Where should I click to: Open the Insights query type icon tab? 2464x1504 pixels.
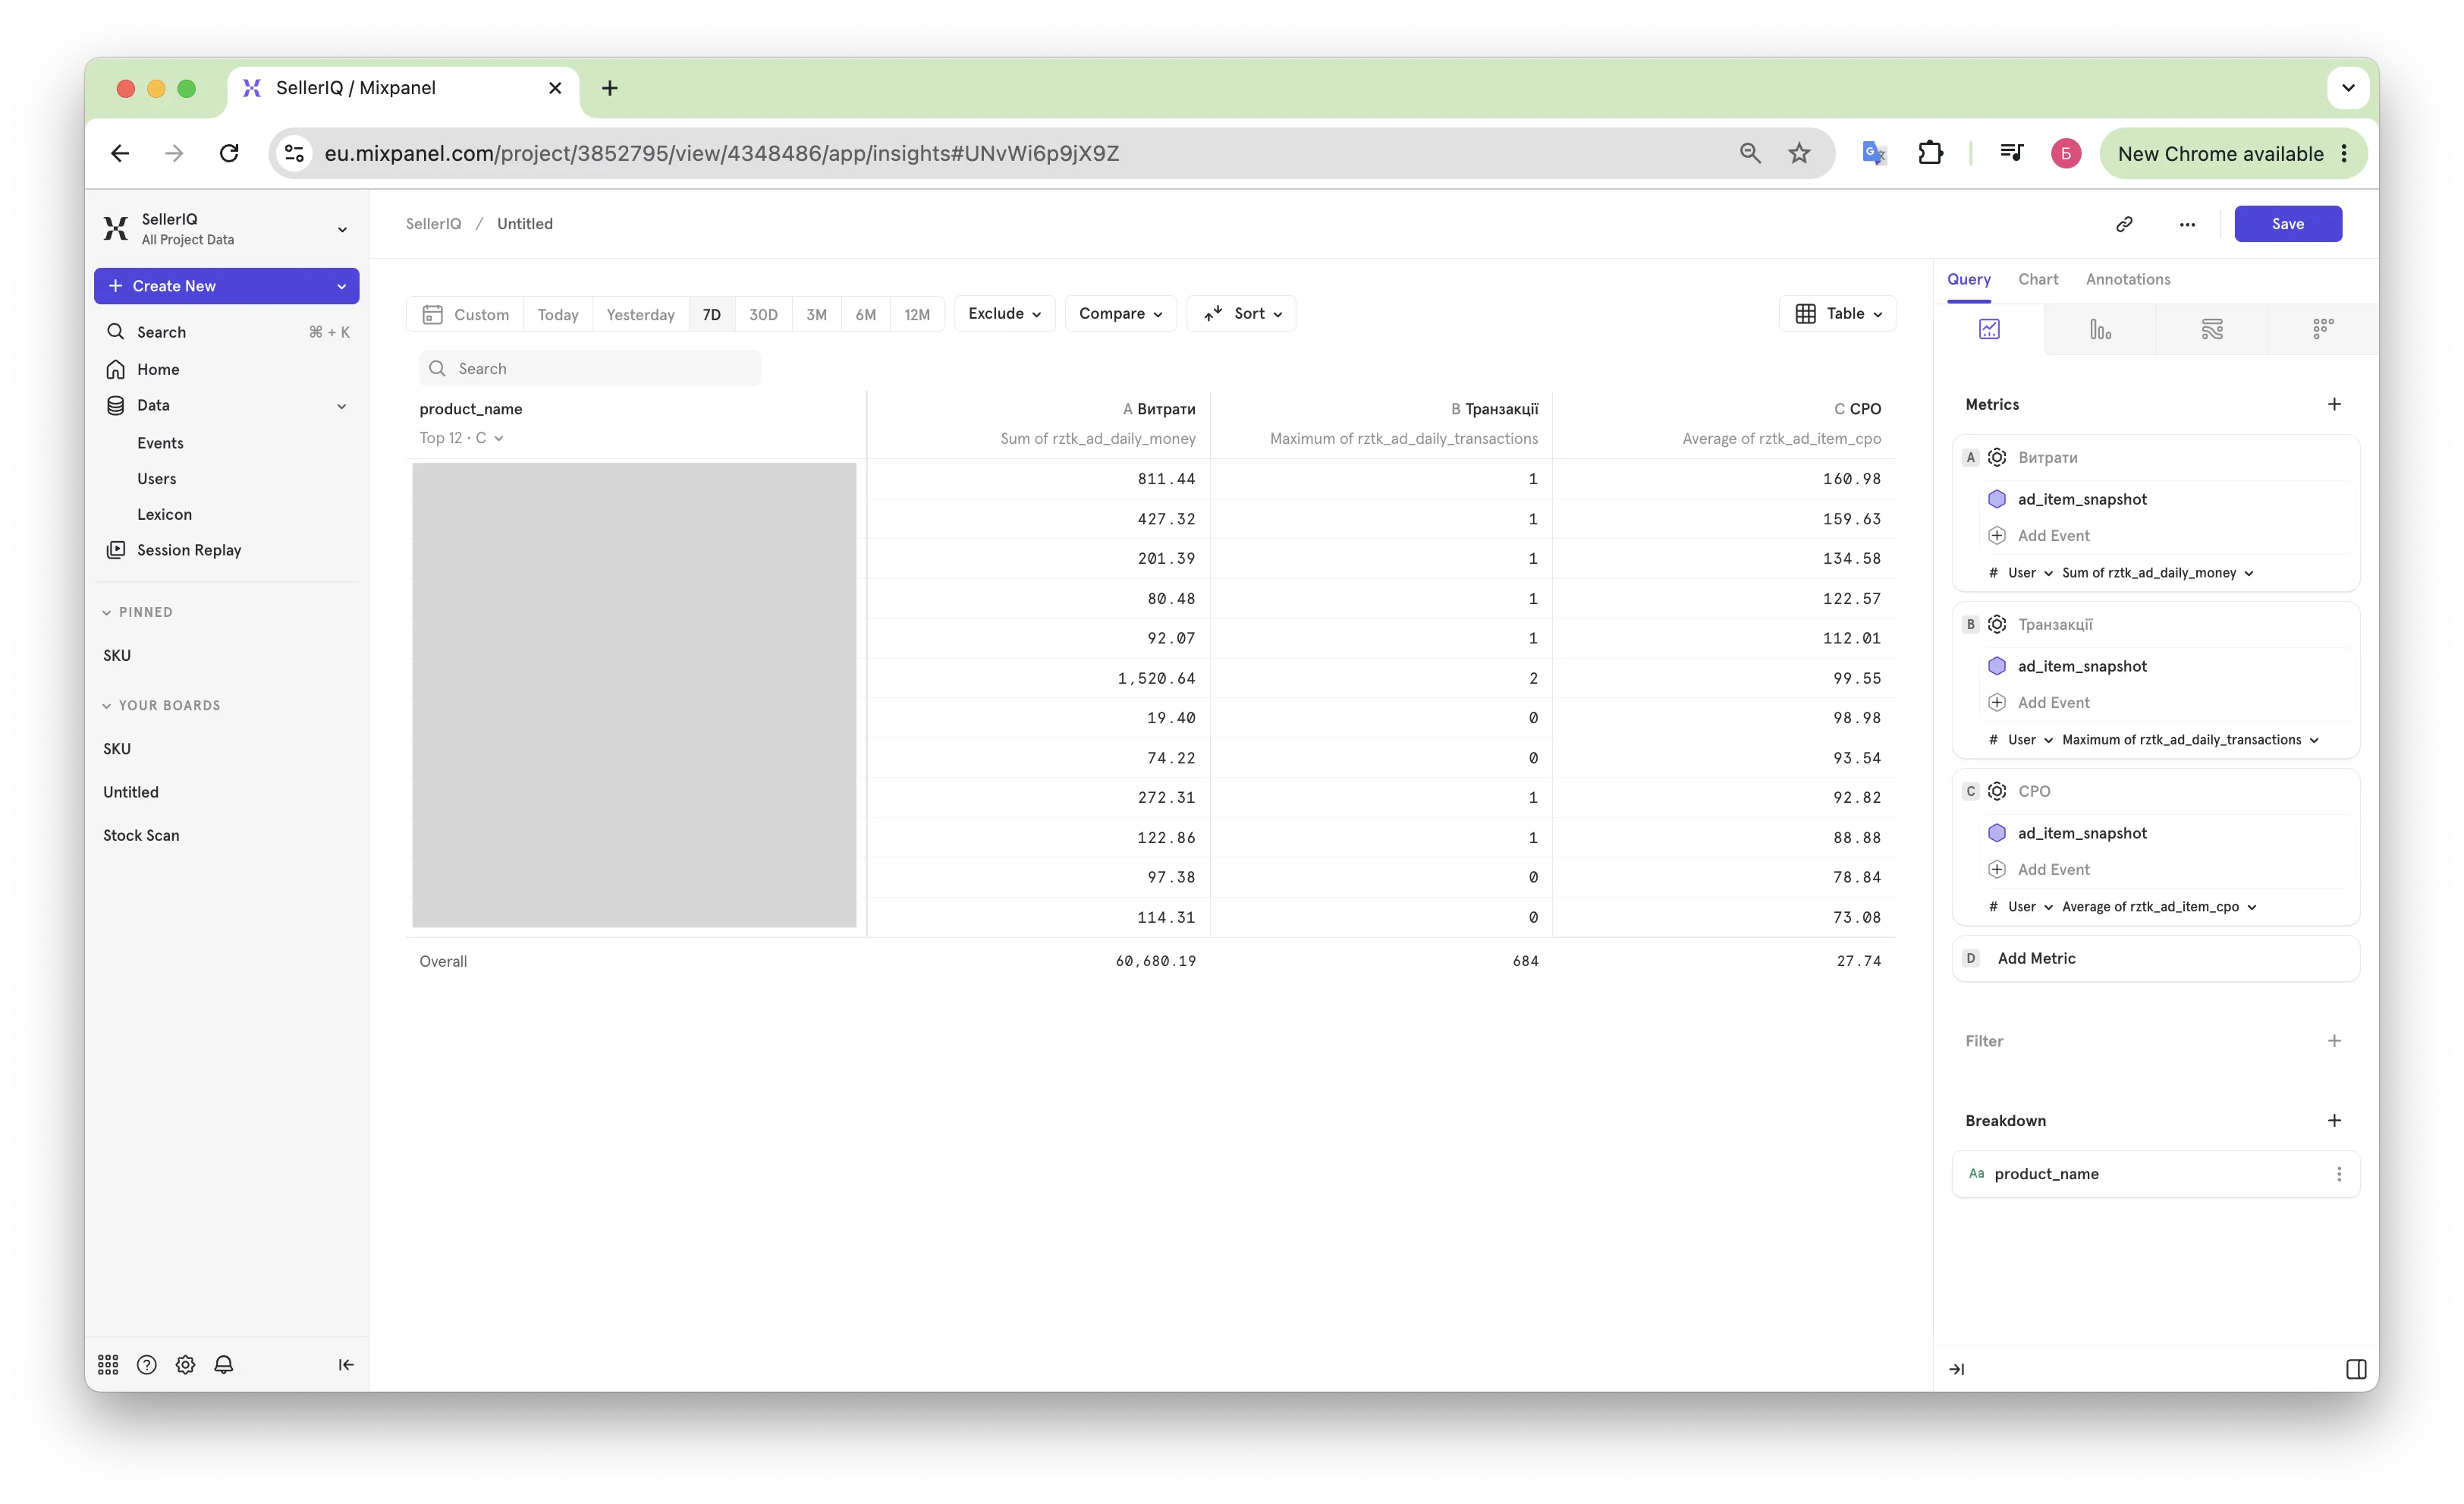[x=1989, y=329]
